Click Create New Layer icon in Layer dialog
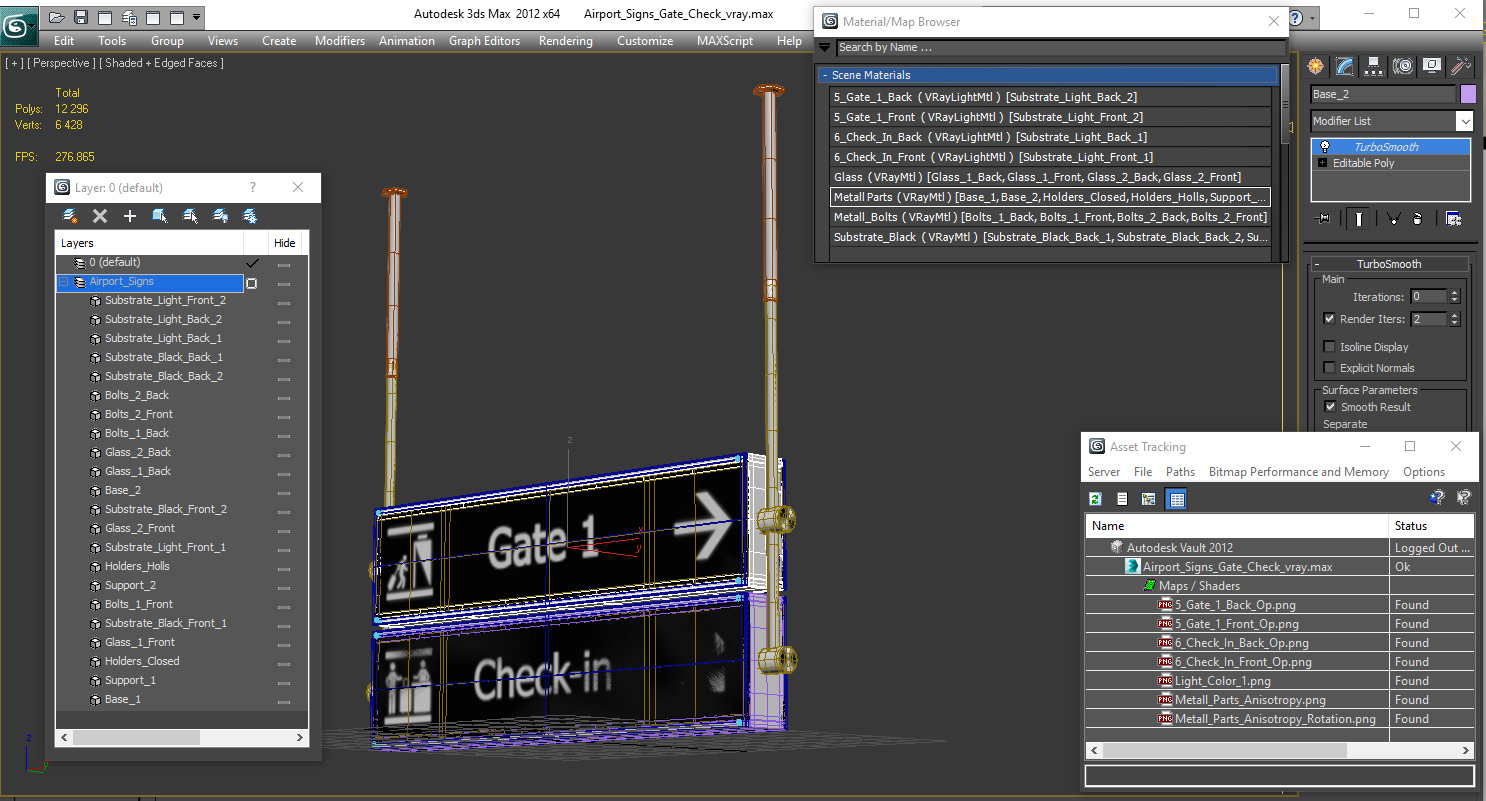 70,216
